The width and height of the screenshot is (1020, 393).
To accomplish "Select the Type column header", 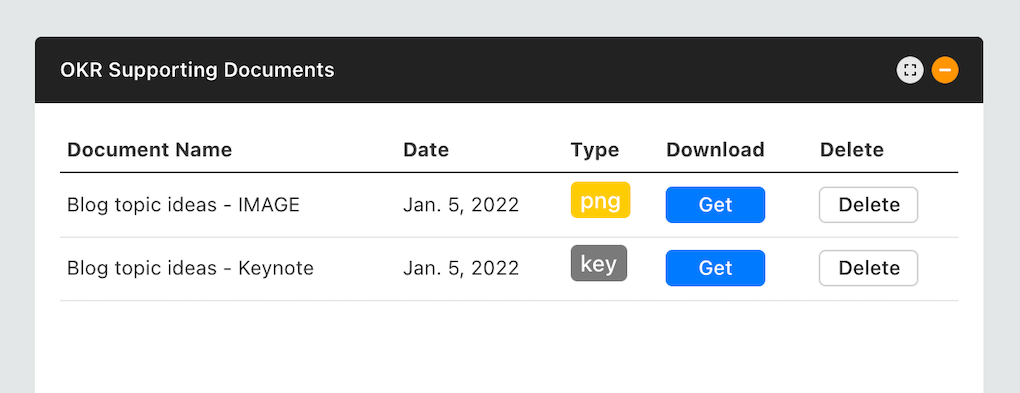I will coord(595,150).
